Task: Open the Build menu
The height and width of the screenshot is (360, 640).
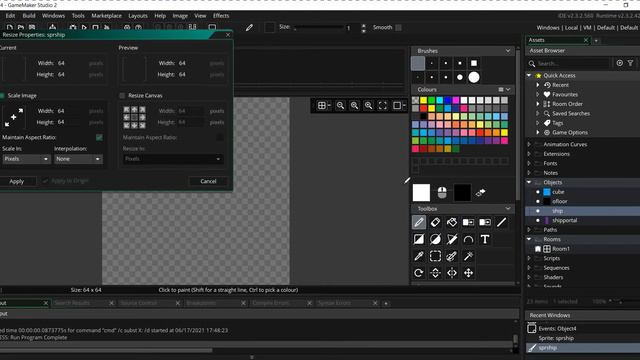Action: click(29, 16)
